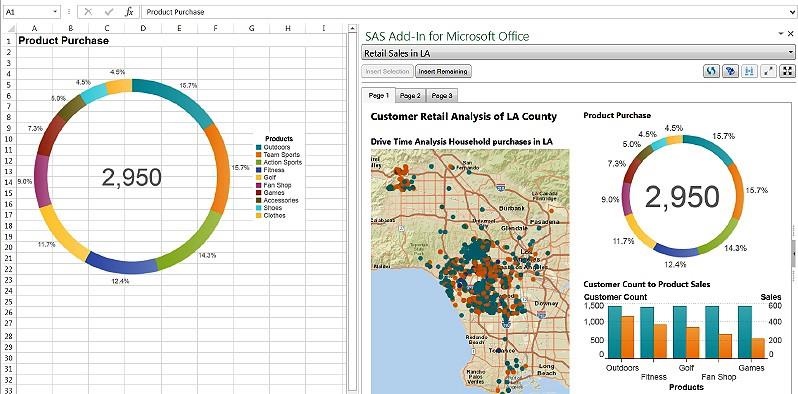This screenshot has height=394, width=798.
Task: Click the Customer Count to Product Sales title
Action: [x=646, y=284]
